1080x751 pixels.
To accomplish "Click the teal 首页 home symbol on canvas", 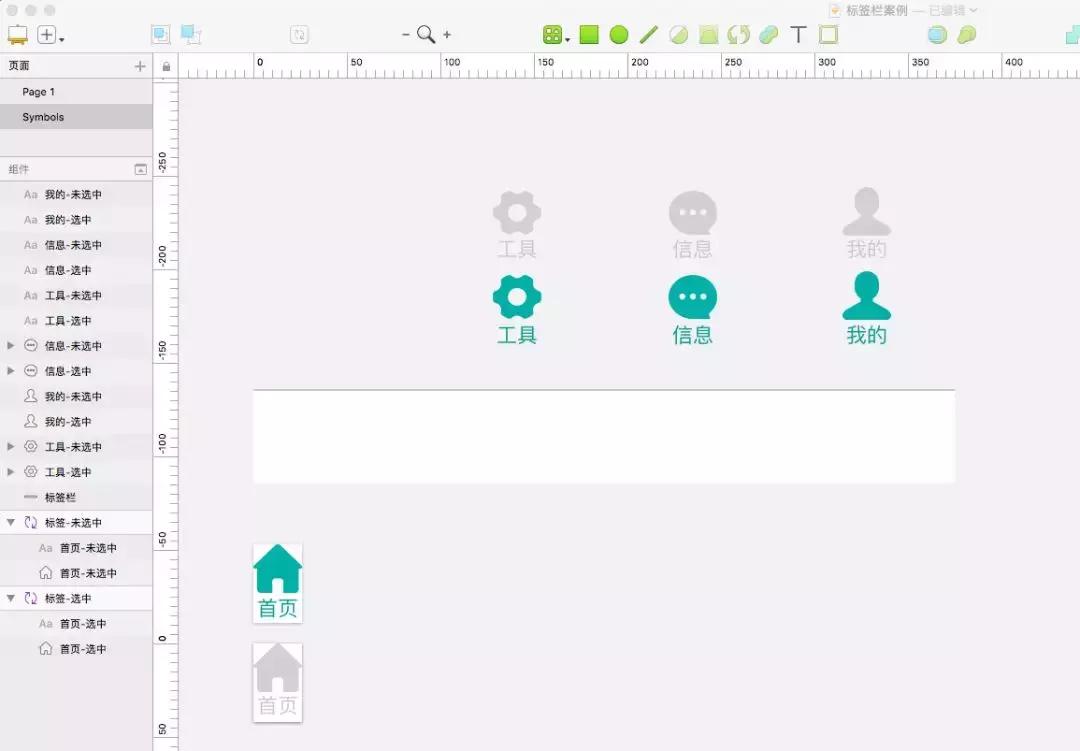I will [278, 581].
